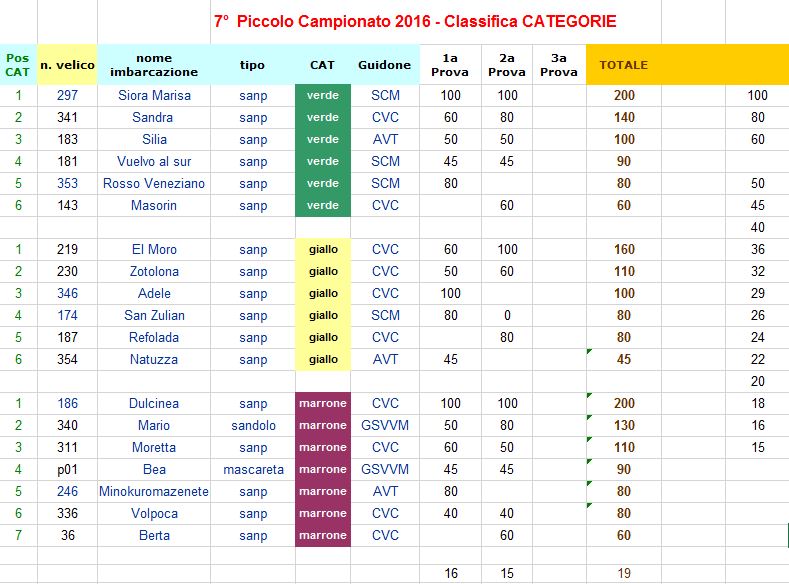789x584 pixels.
Task: Click the bottom count cell showing 19
Action: coord(623,573)
